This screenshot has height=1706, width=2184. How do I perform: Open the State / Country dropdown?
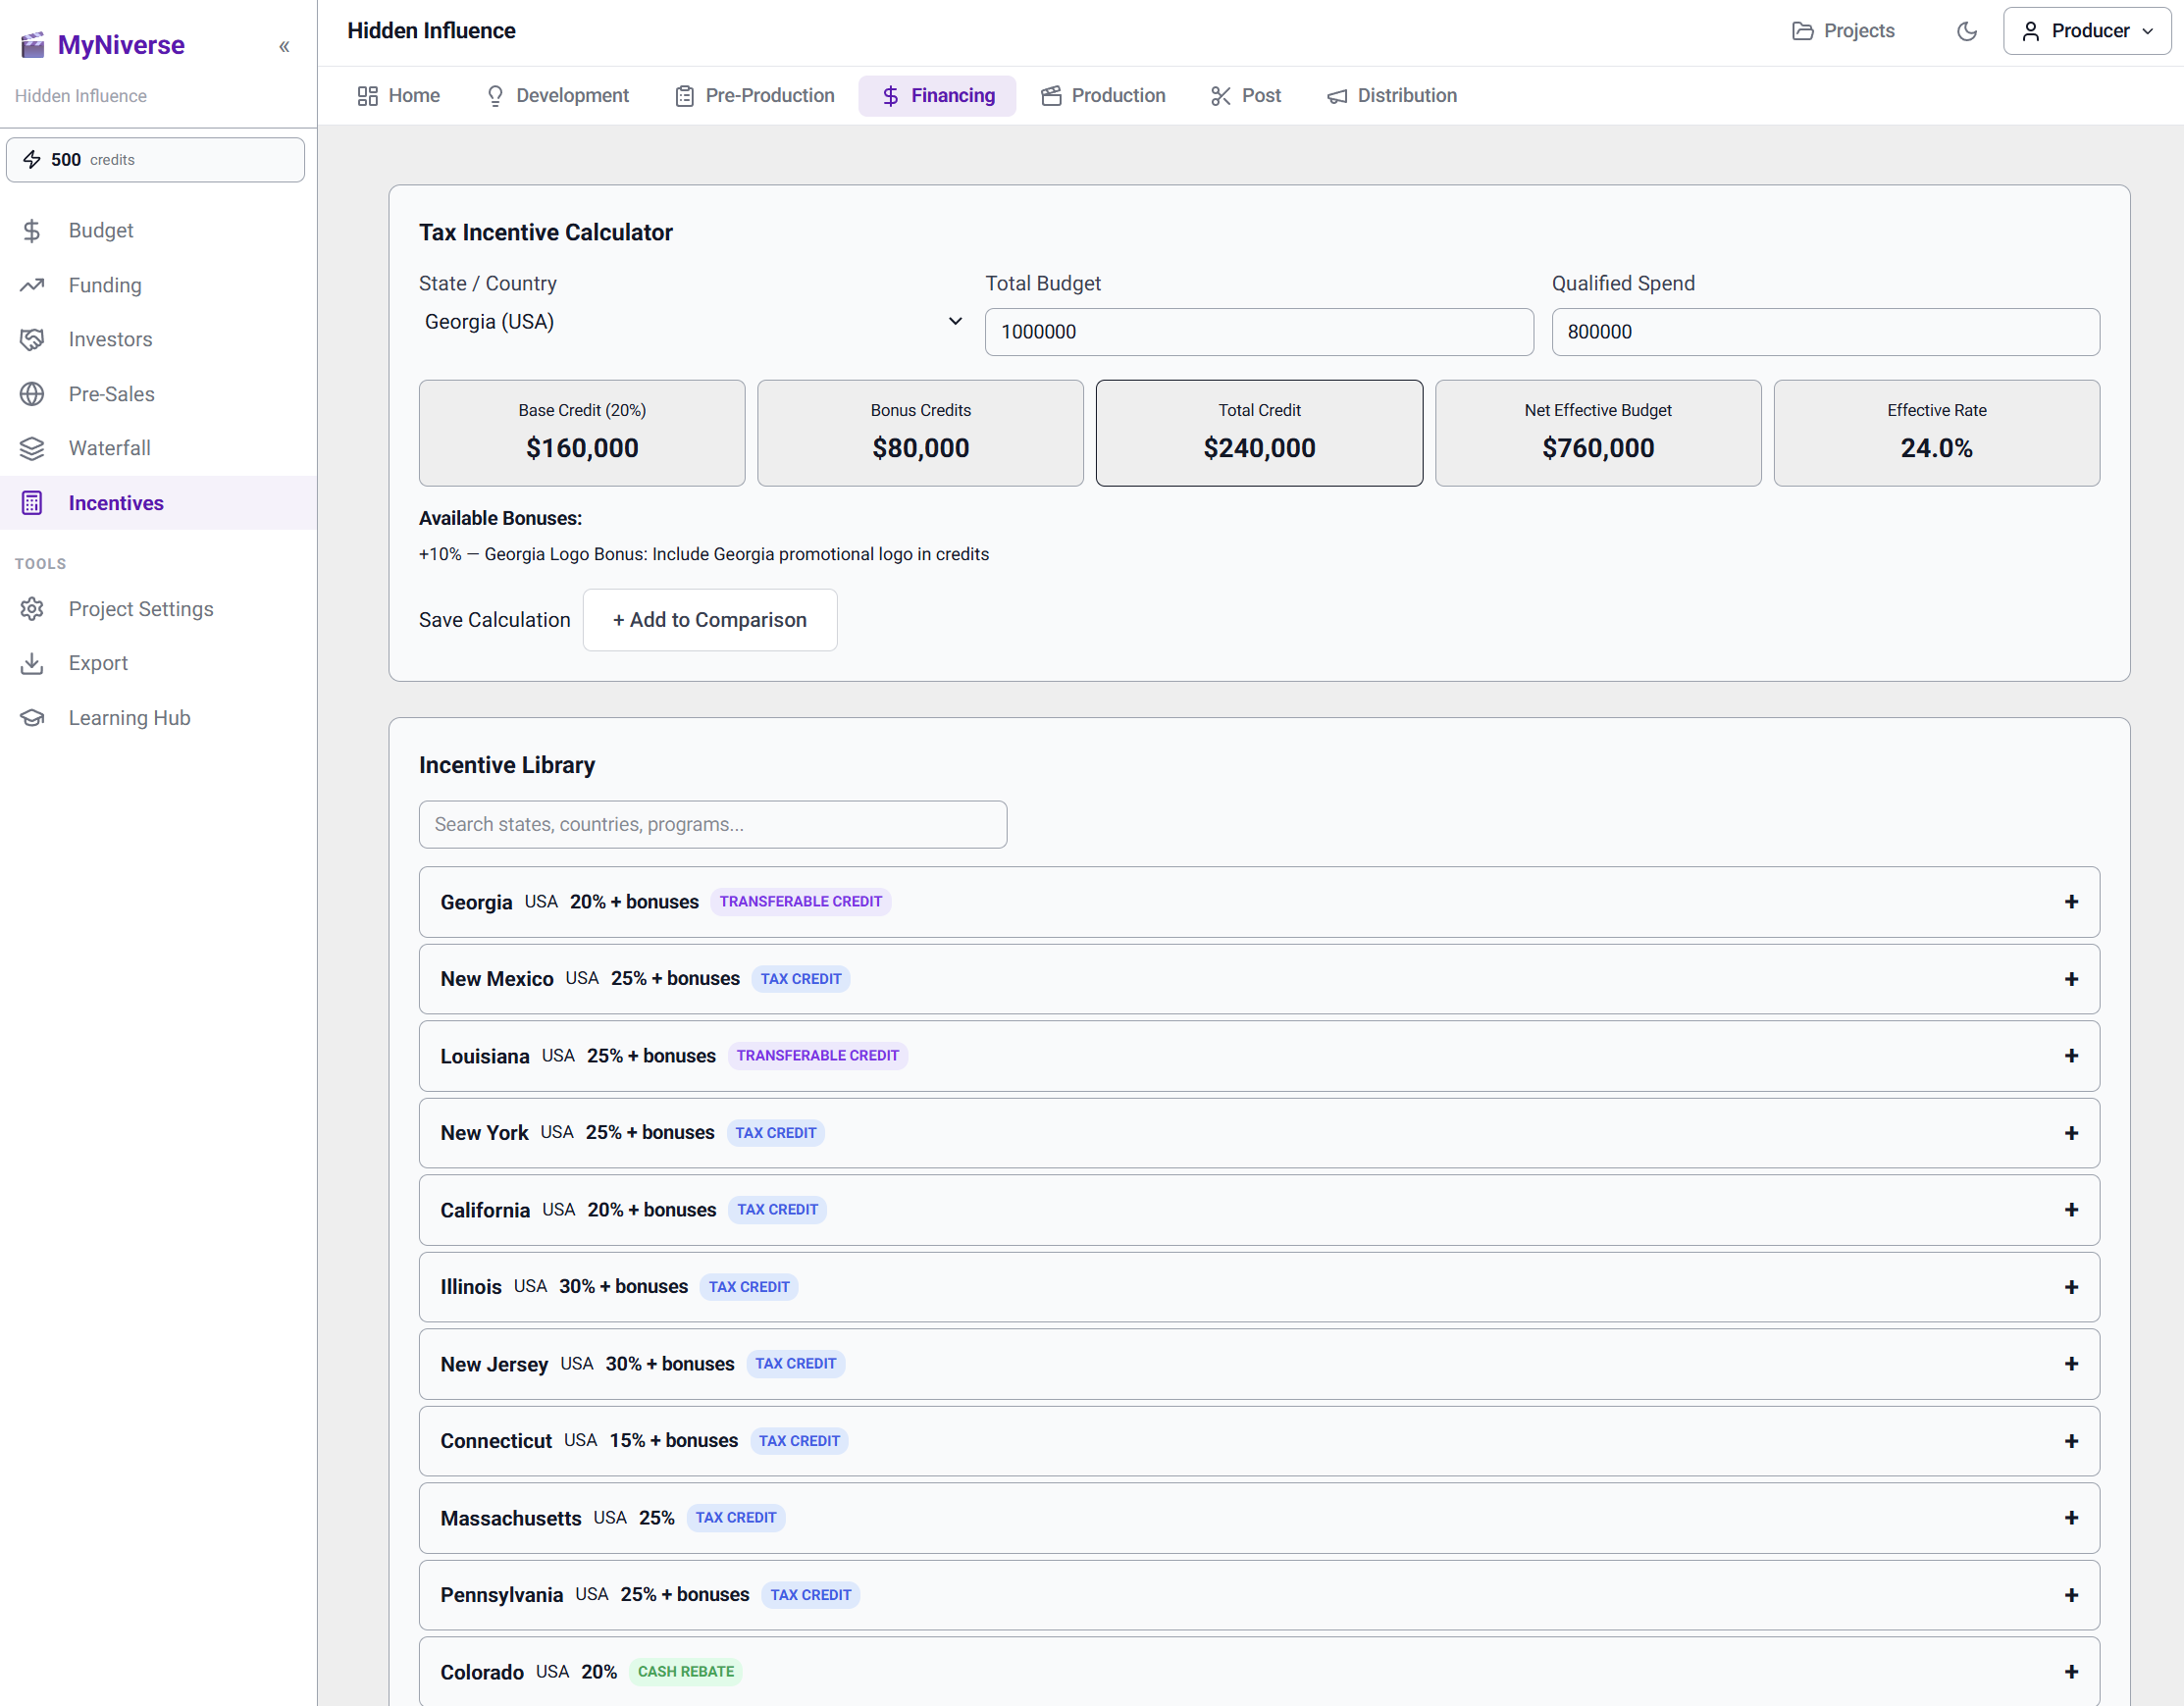pyautogui.click(x=692, y=322)
